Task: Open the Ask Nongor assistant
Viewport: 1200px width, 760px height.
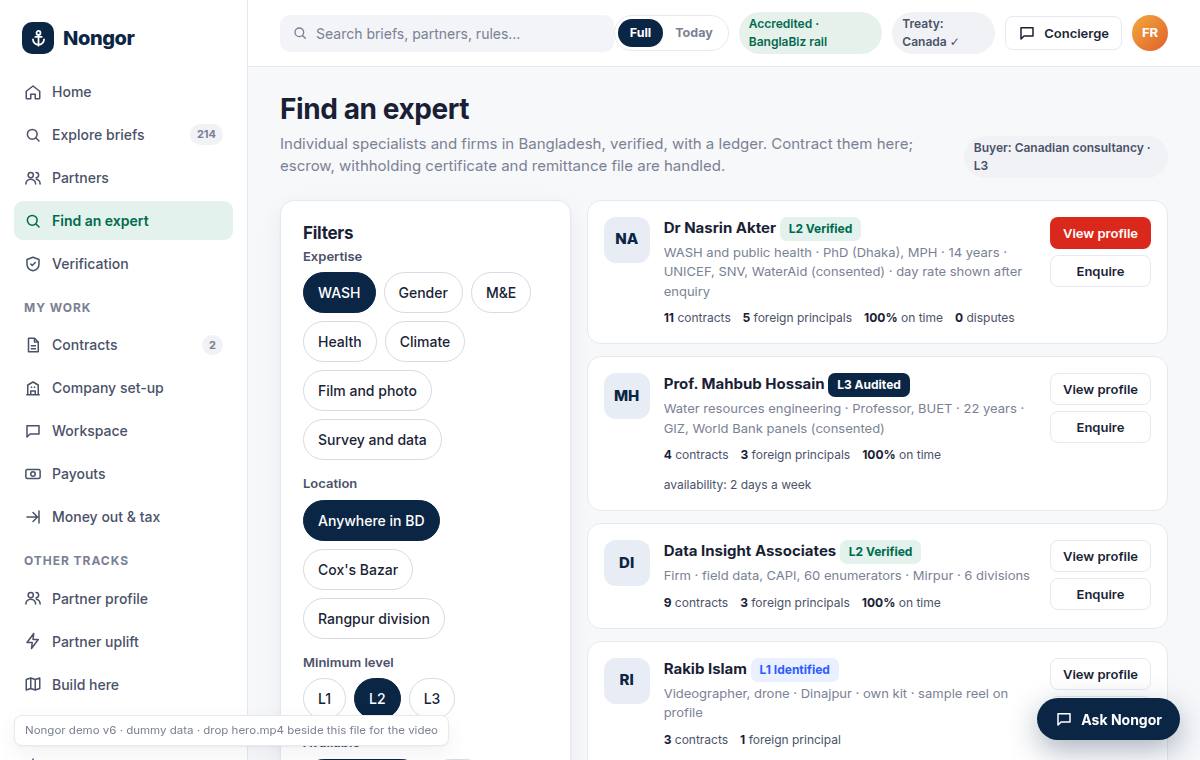Action: [x=1108, y=719]
